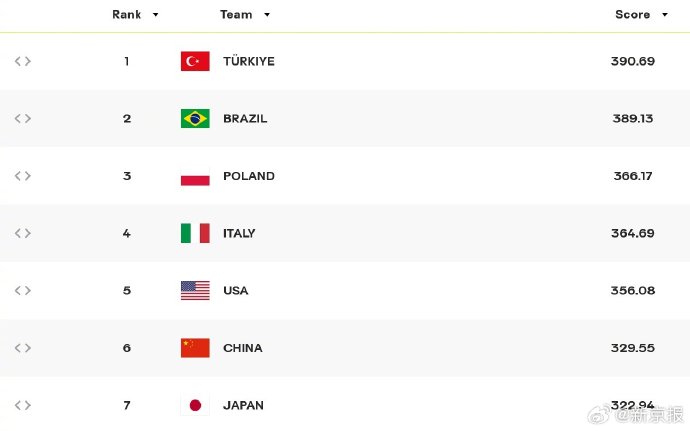
Task: Open the Rank column sort dropdown
Action: [155, 15]
